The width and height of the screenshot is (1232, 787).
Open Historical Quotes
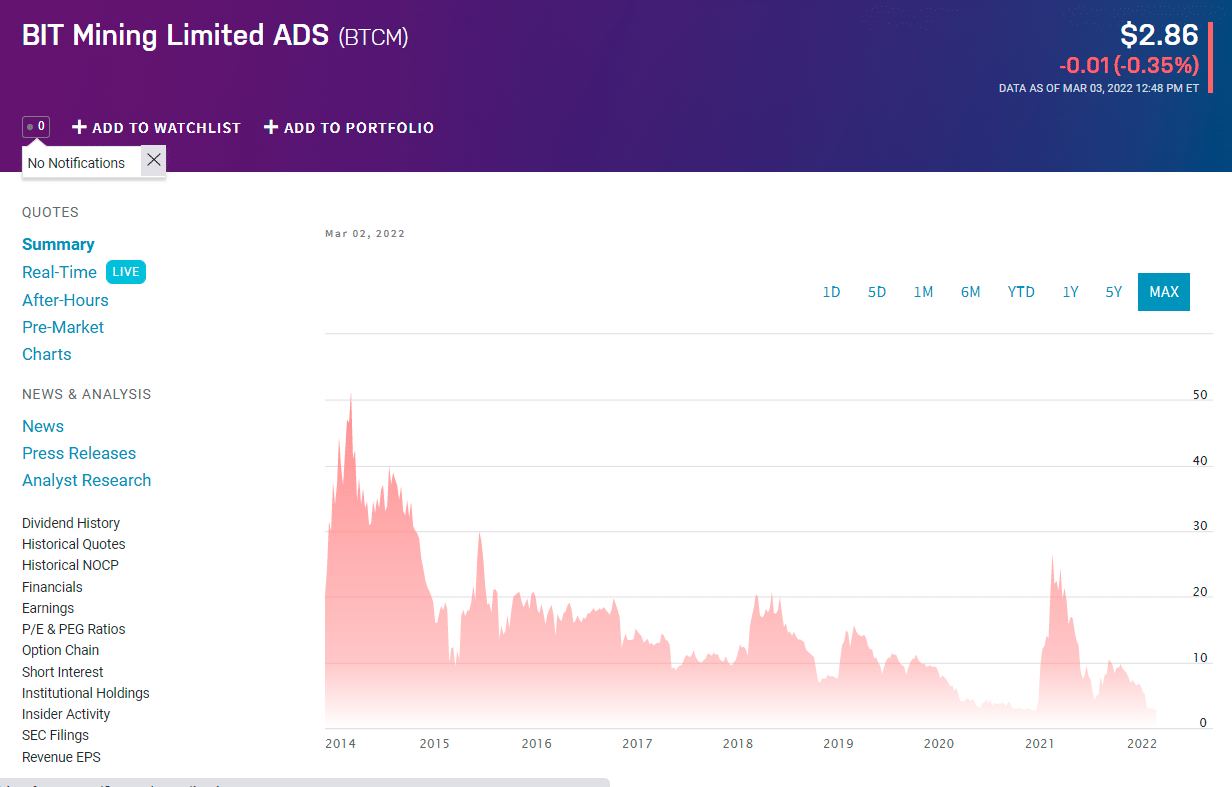(74, 544)
